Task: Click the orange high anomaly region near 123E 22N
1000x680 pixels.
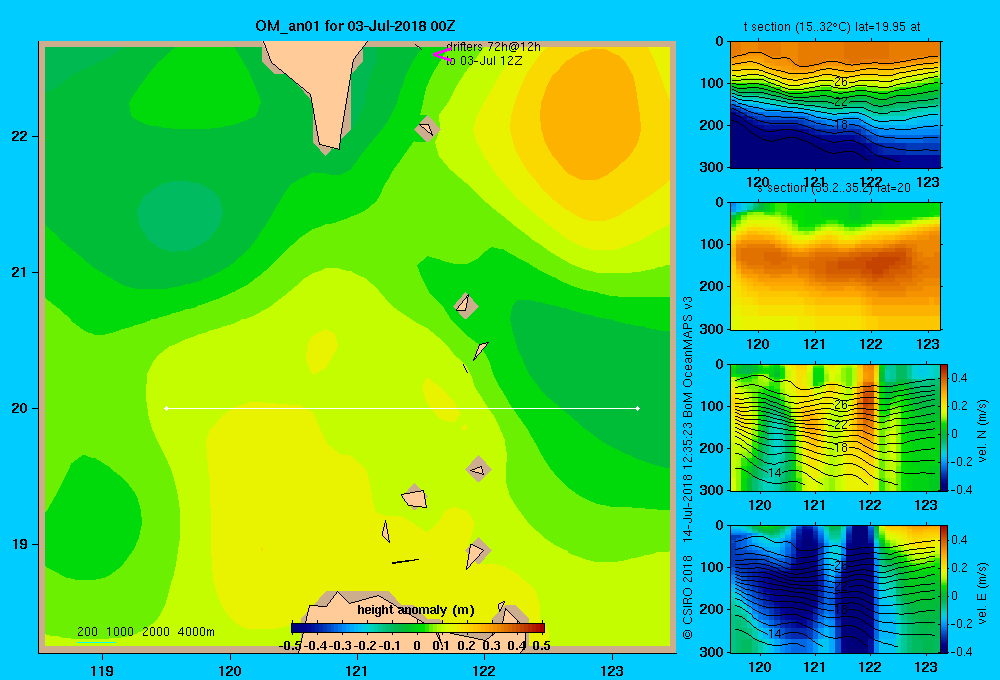Action: pos(590,115)
